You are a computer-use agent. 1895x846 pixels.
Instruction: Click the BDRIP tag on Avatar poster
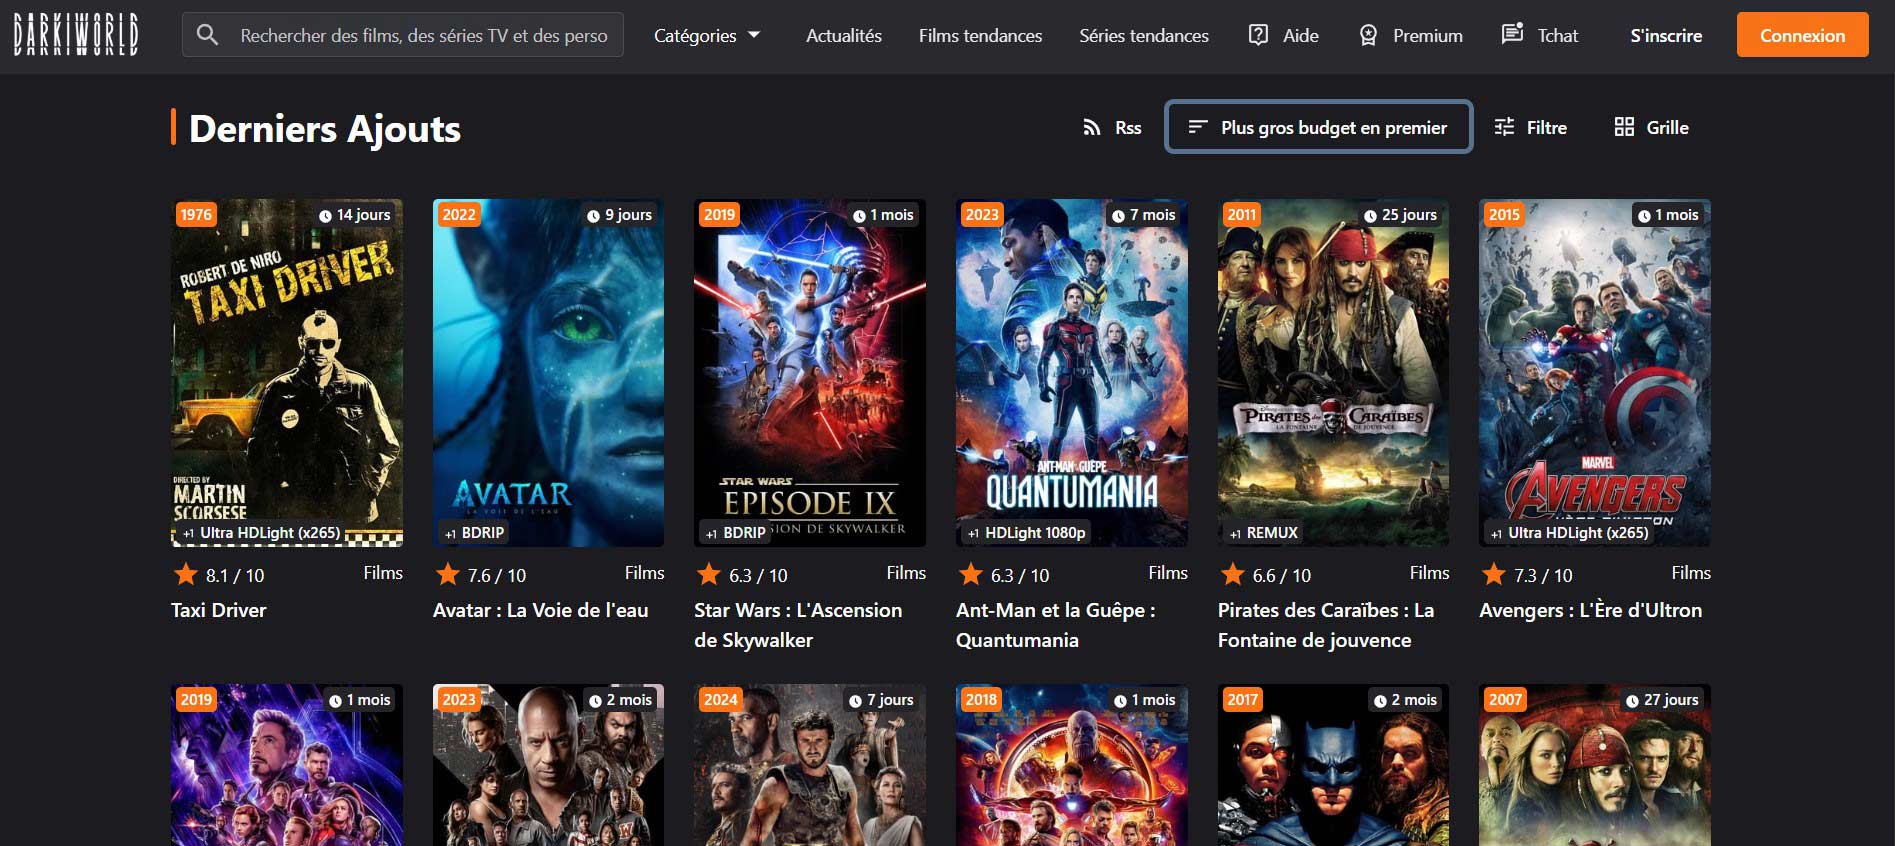coord(474,533)
